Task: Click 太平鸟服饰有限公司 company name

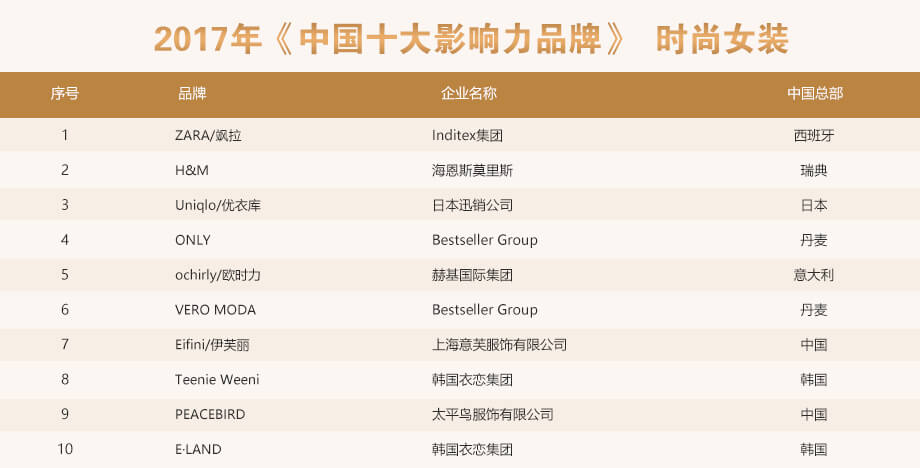Action: point(493,414)
